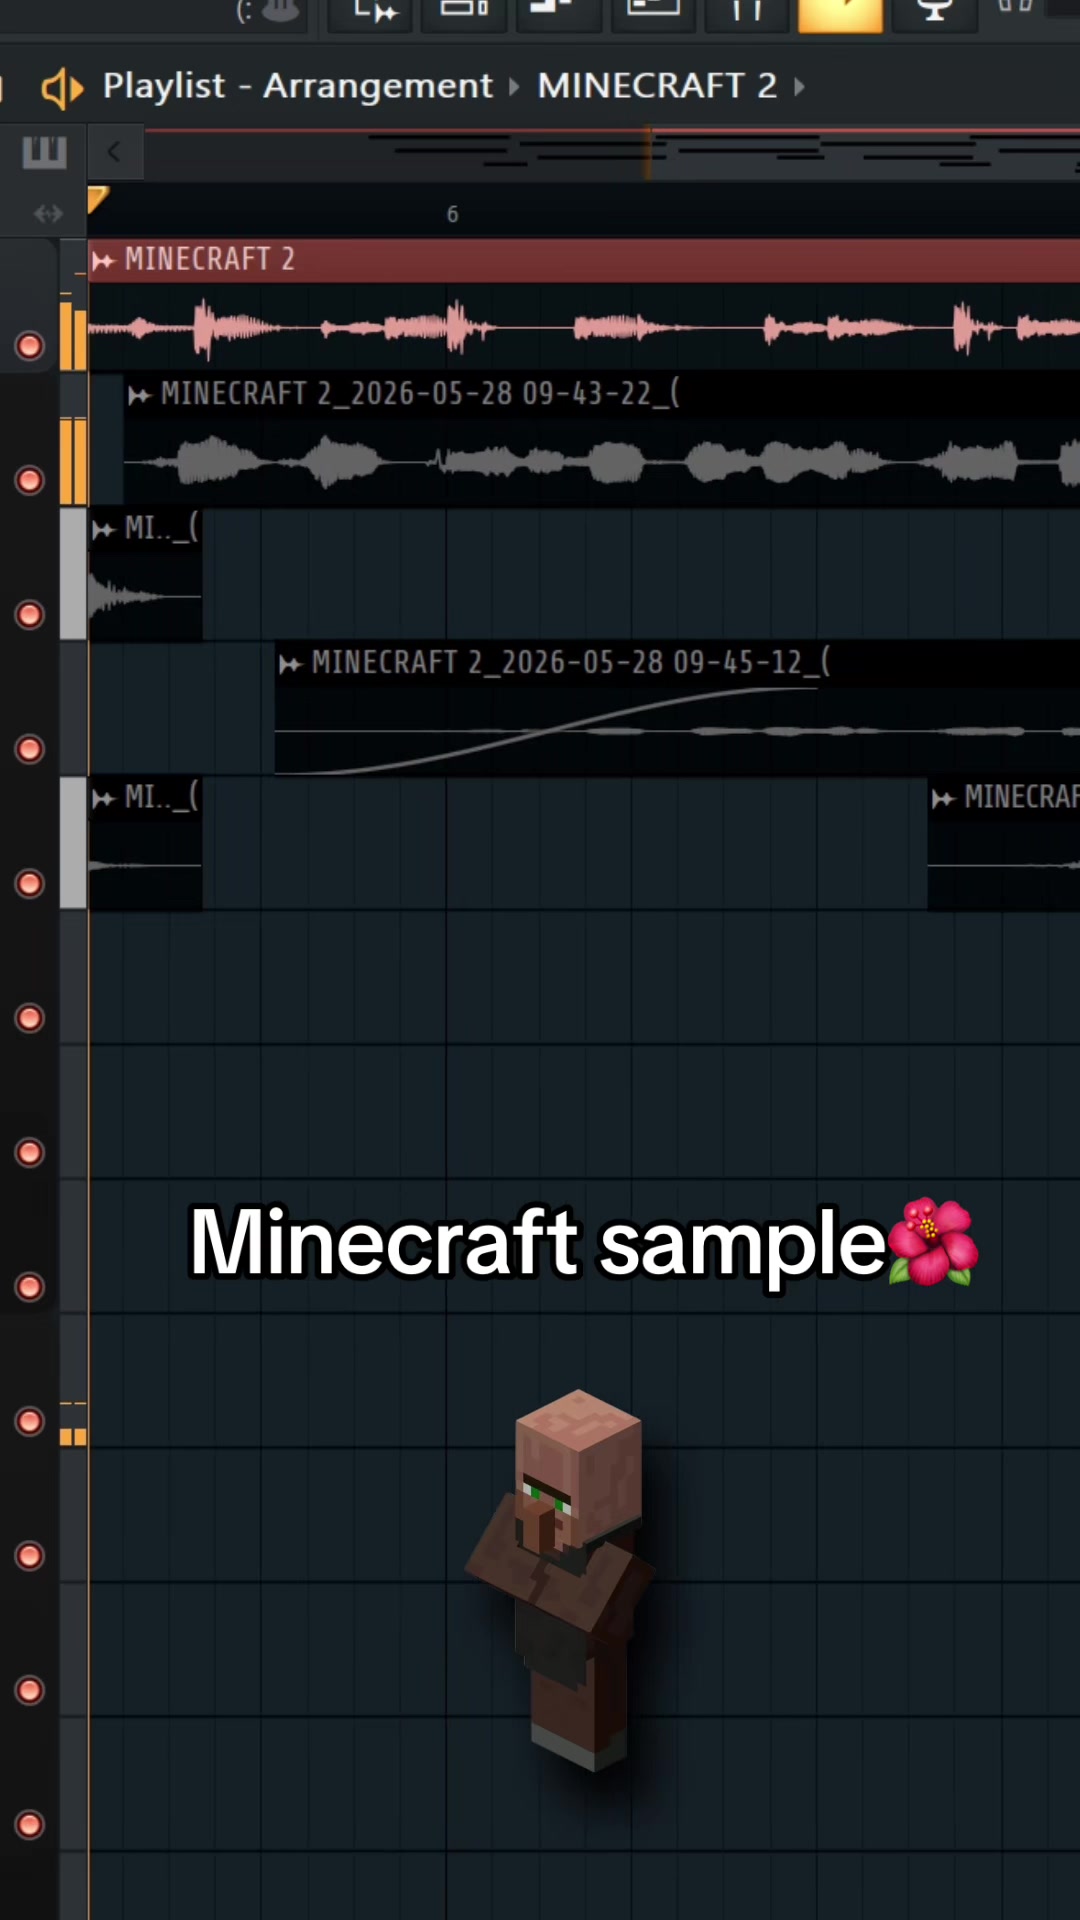Click the trophy-shaped toolbar icon
Viewport: 1080px width, 1920px height.
[x=934, y=12]
